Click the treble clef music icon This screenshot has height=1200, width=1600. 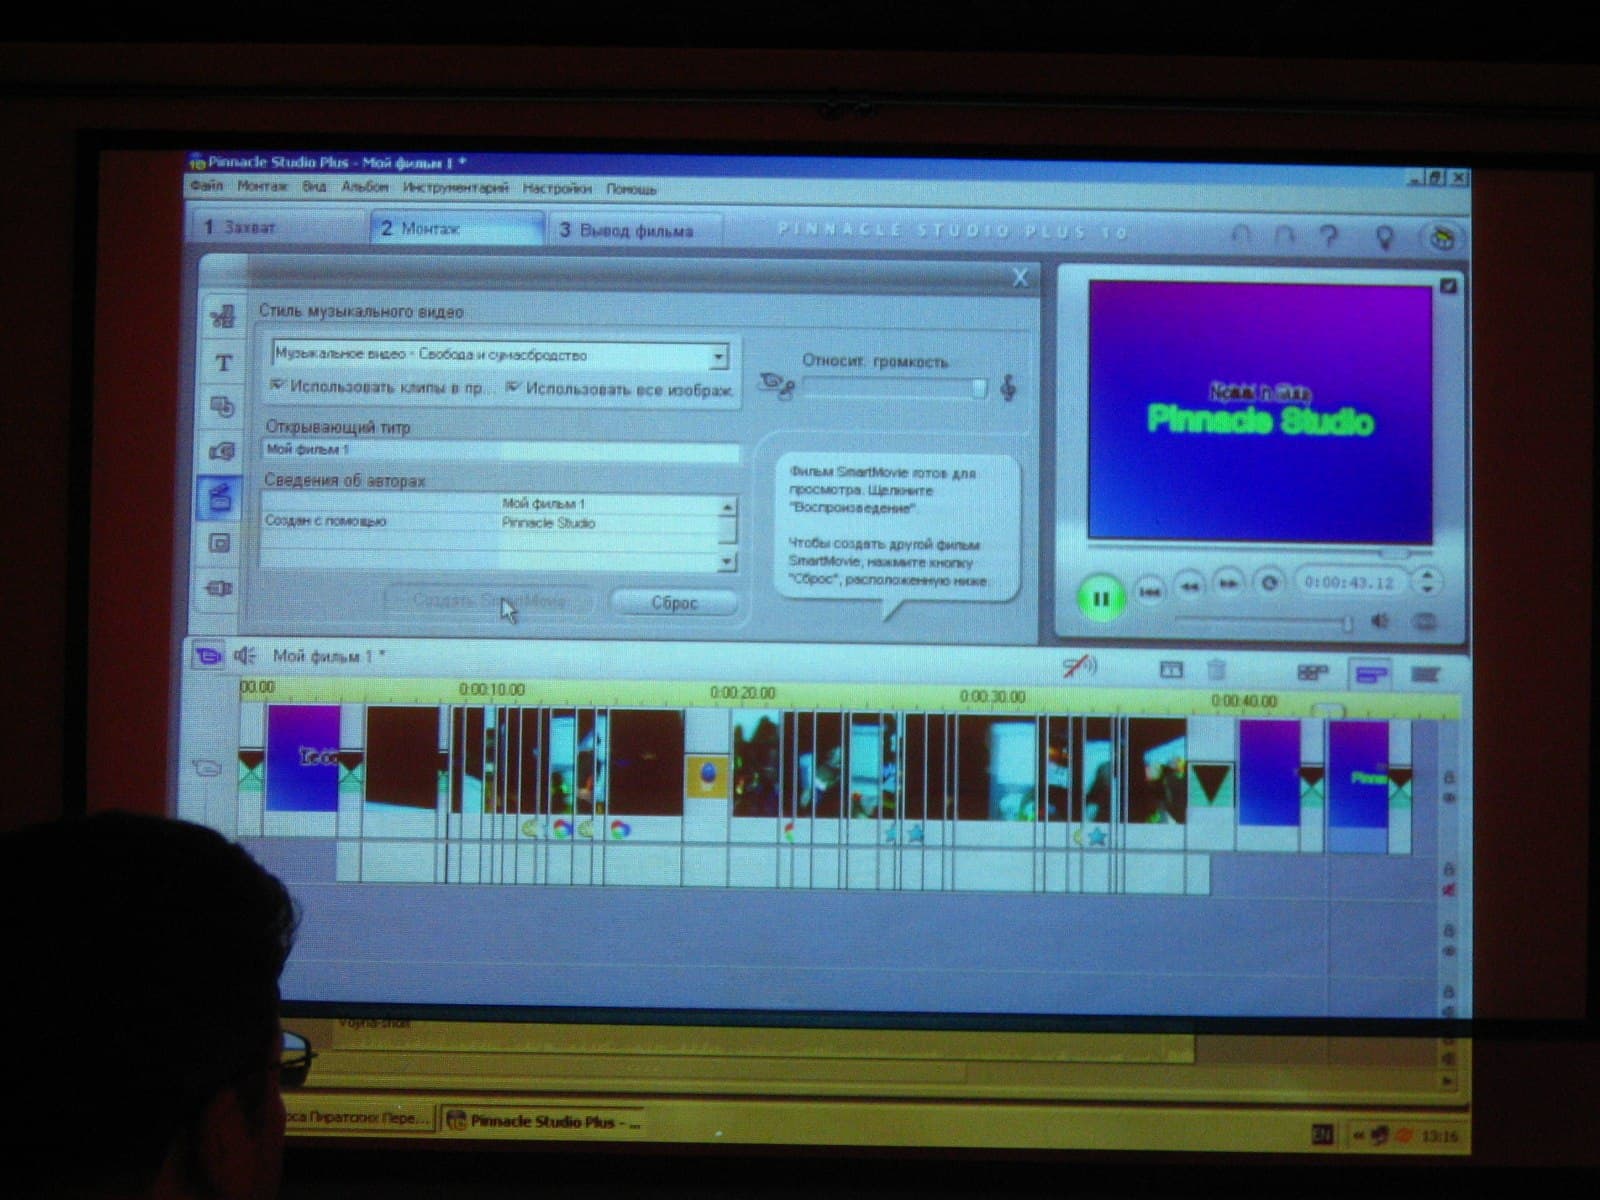(1008, 387)
